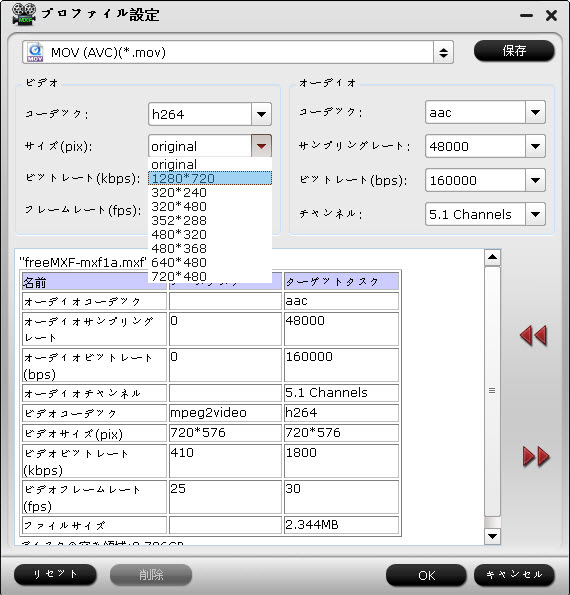Click the 25 source frame rate cell
Image resolution: width=570 pixels, height=595 pixels.
click(225, 497)
